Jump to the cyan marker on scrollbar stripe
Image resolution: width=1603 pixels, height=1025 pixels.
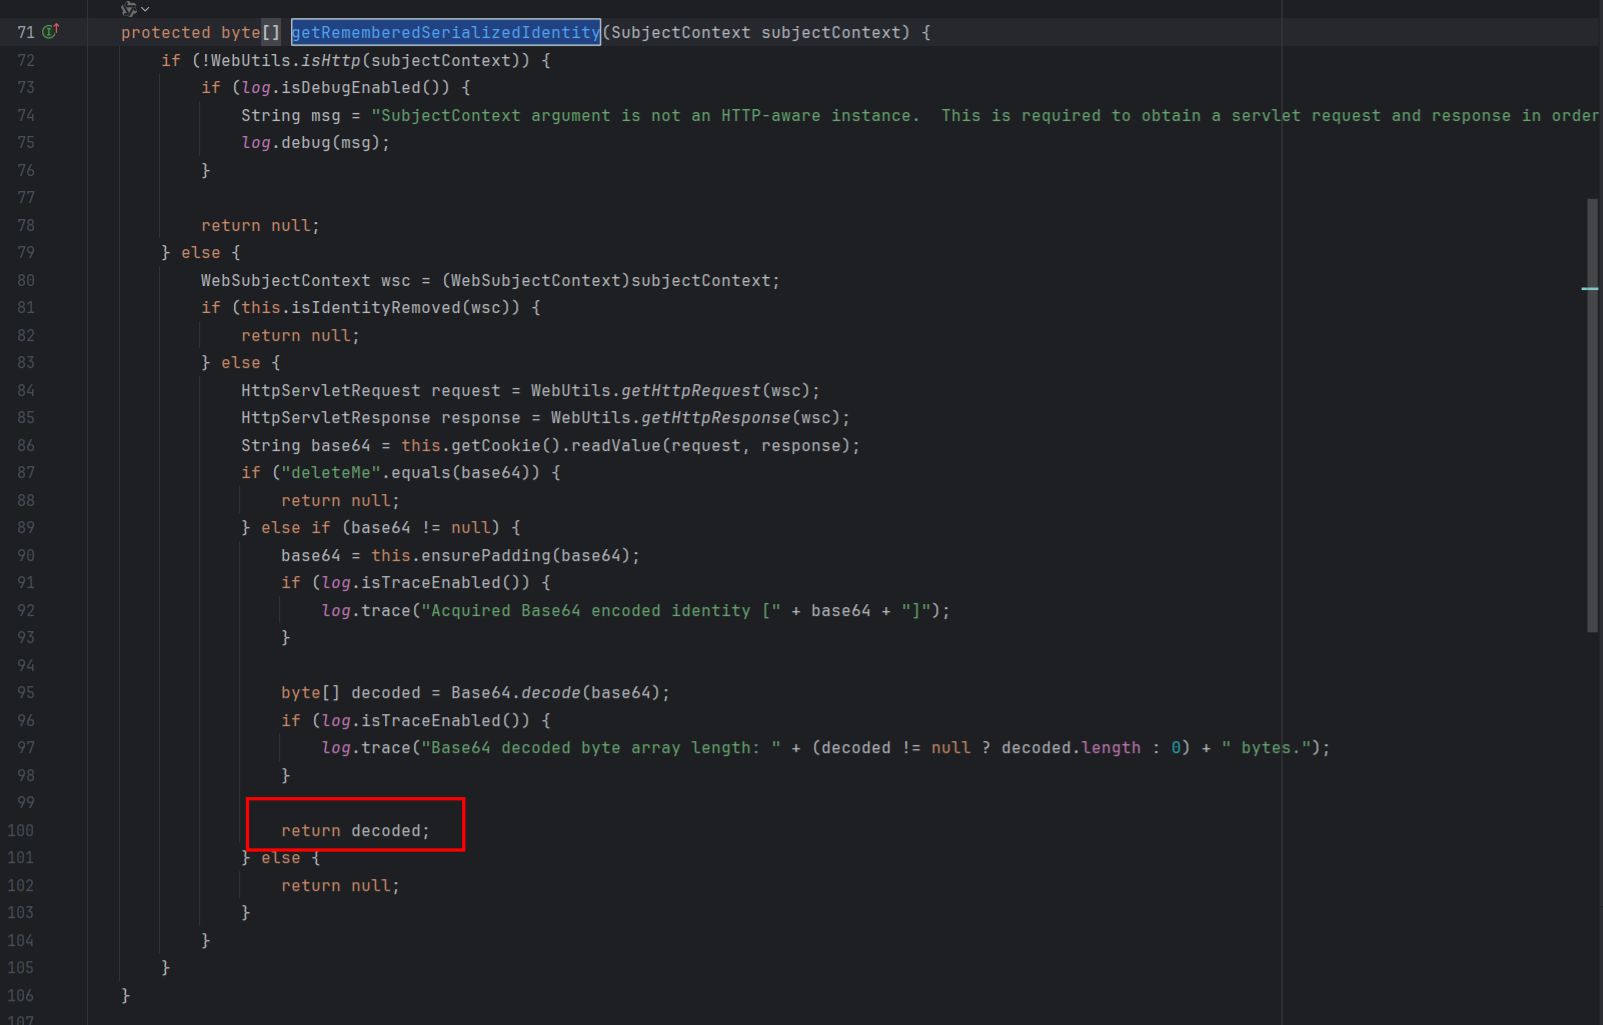pyautogui.click(x=1589, y=289)
